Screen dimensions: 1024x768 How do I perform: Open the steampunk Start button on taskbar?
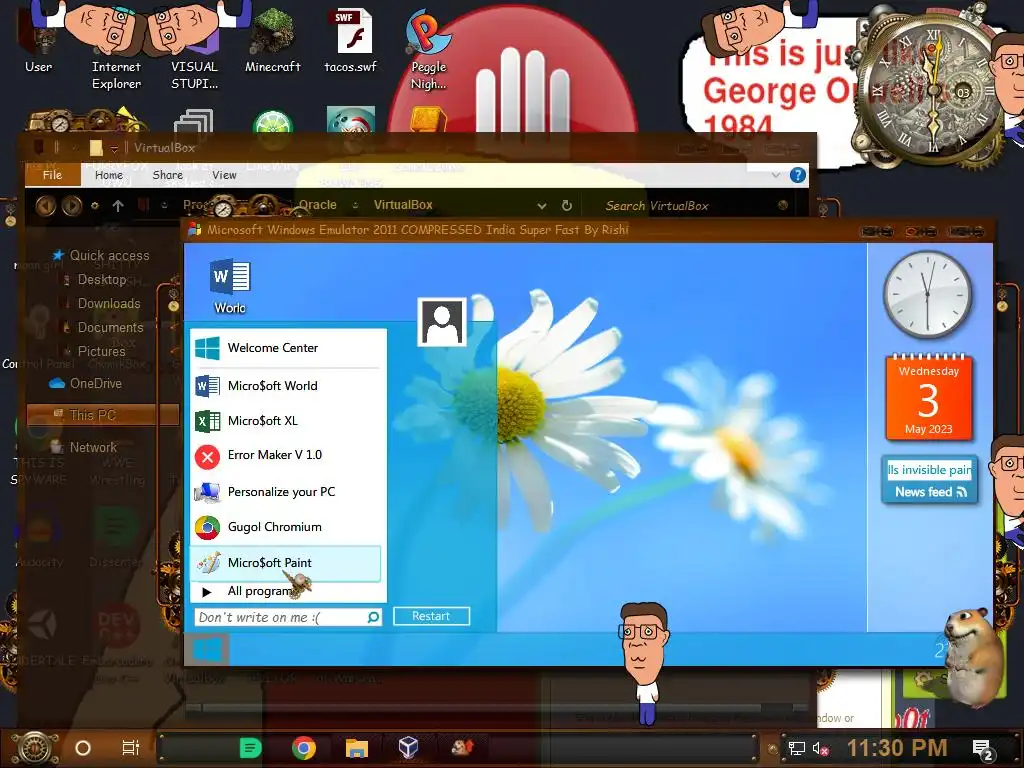point(35,748)
